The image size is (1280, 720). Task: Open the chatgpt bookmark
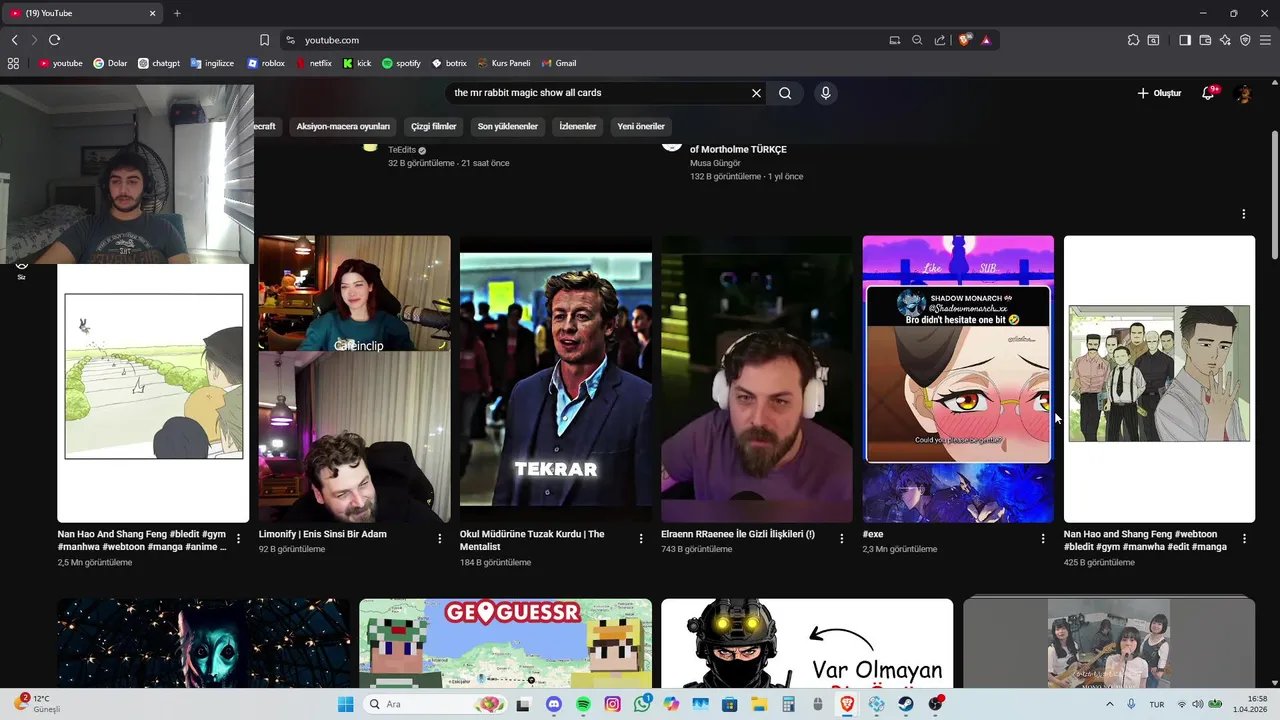[159, 63]
